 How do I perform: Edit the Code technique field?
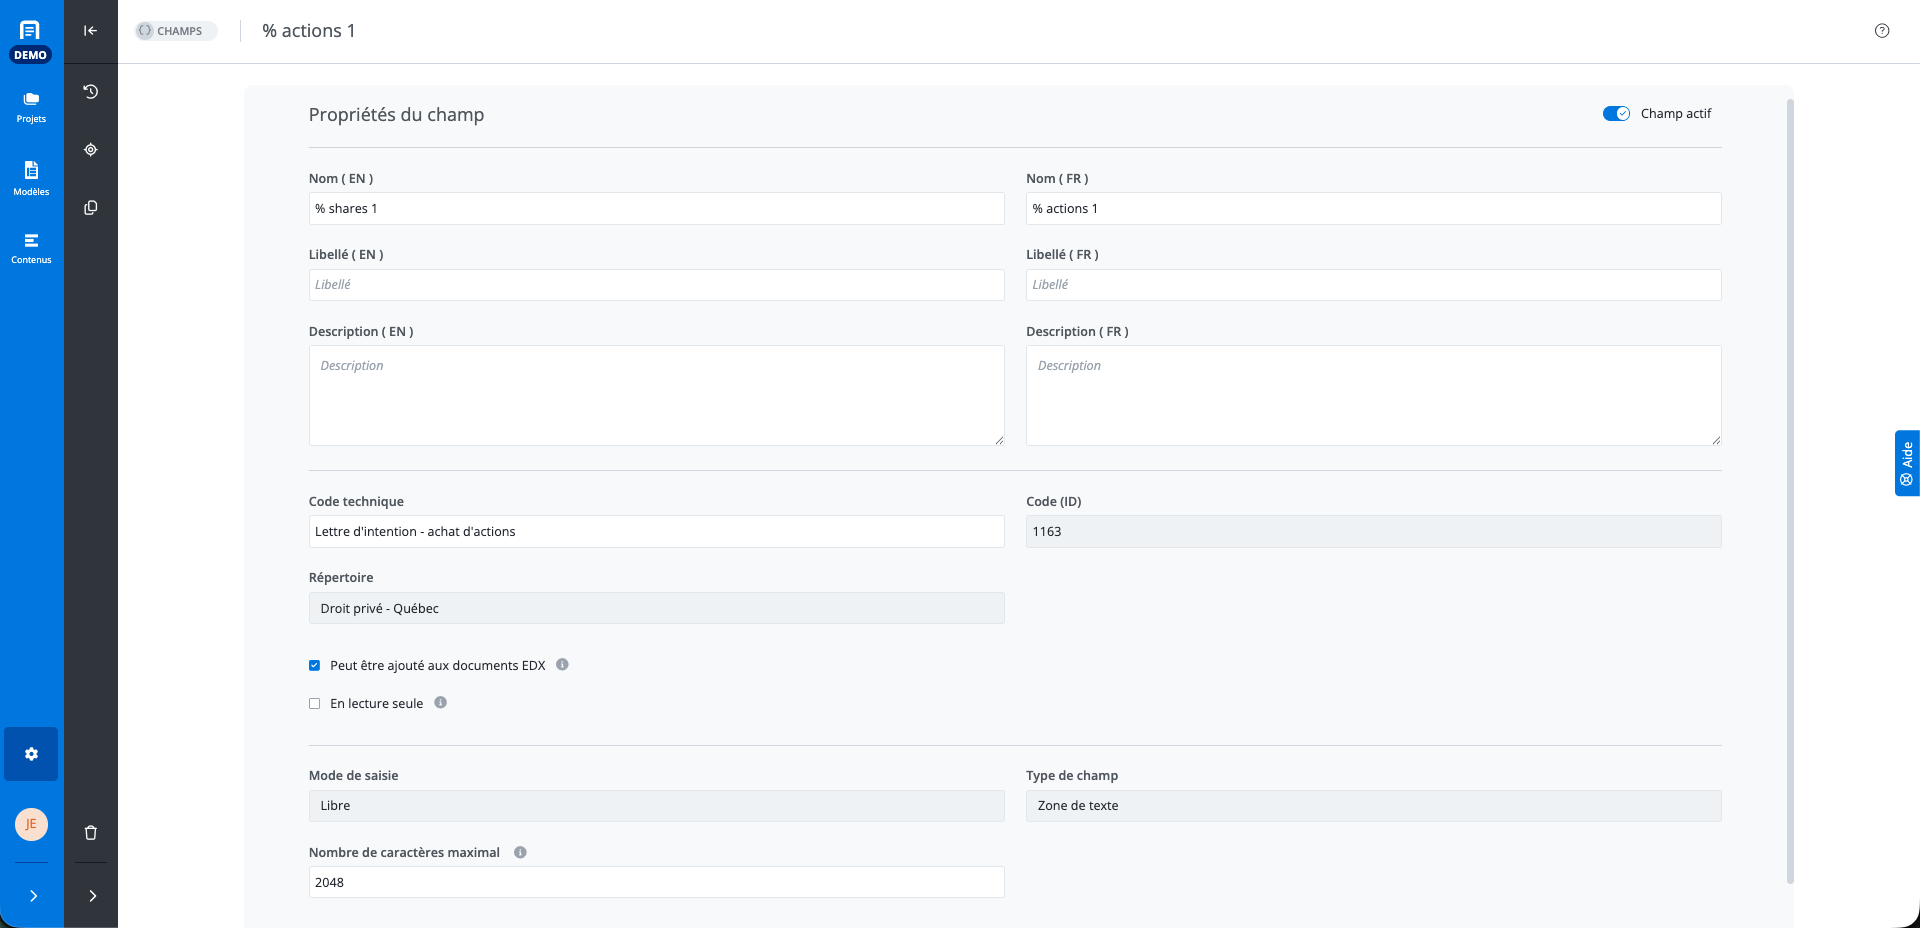(656, 532)
